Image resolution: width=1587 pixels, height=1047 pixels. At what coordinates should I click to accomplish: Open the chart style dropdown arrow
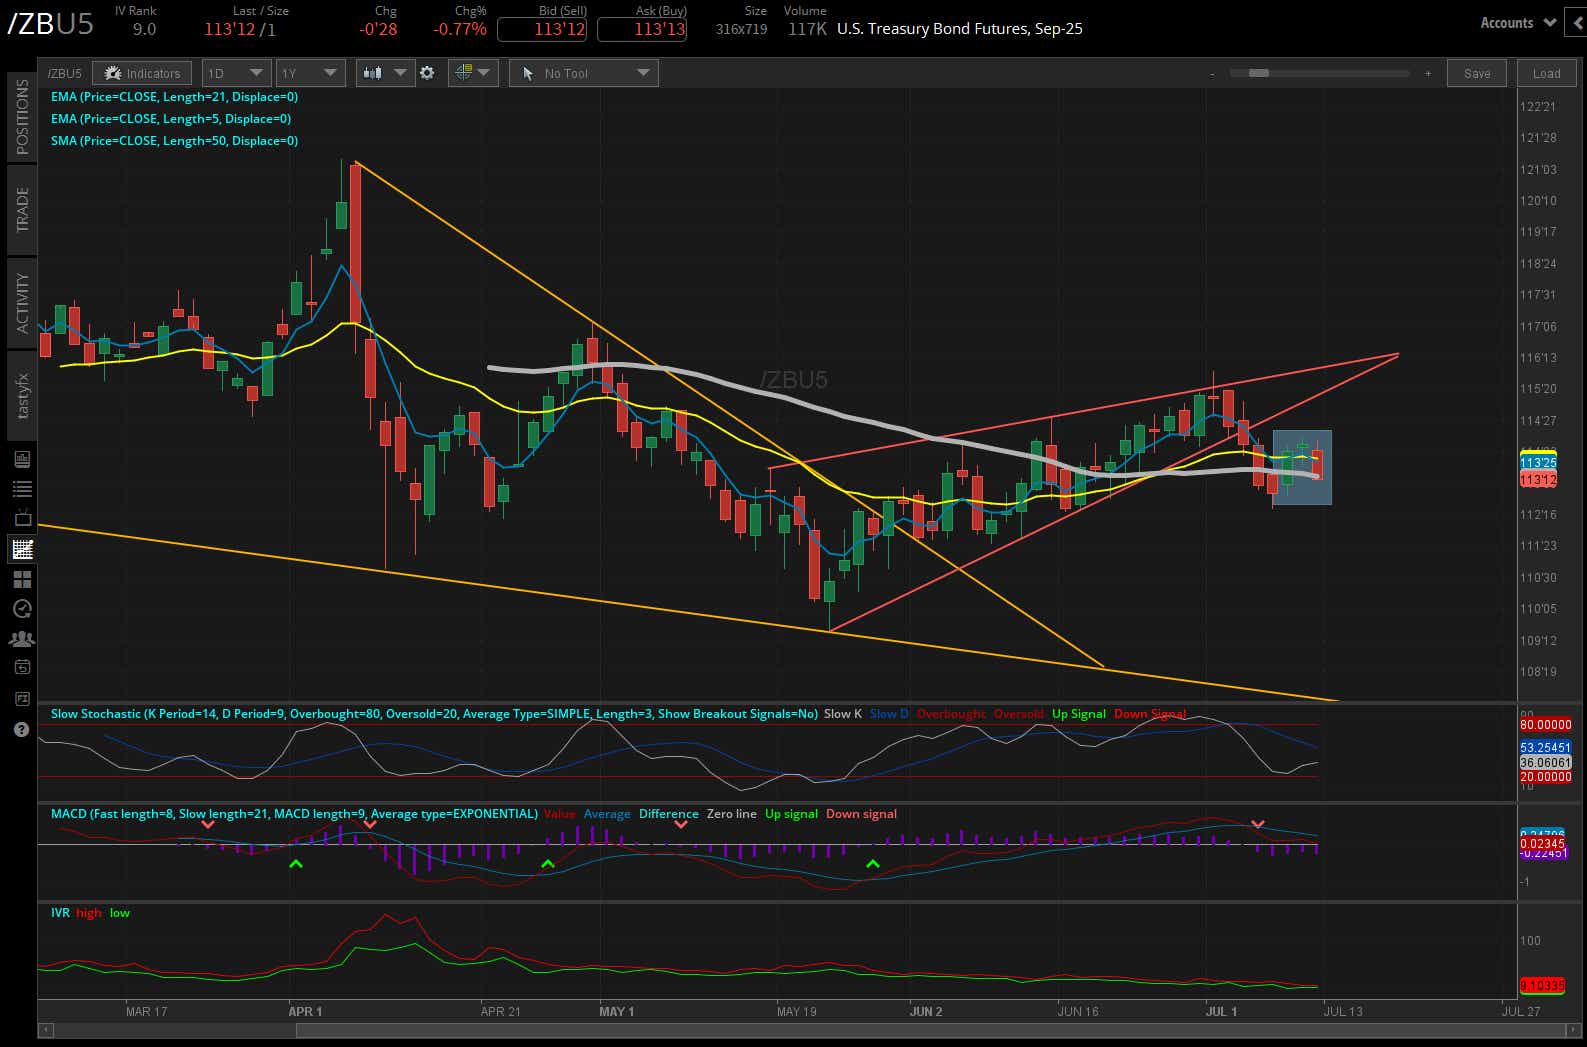pyautogui.click(x=400, y=73)
